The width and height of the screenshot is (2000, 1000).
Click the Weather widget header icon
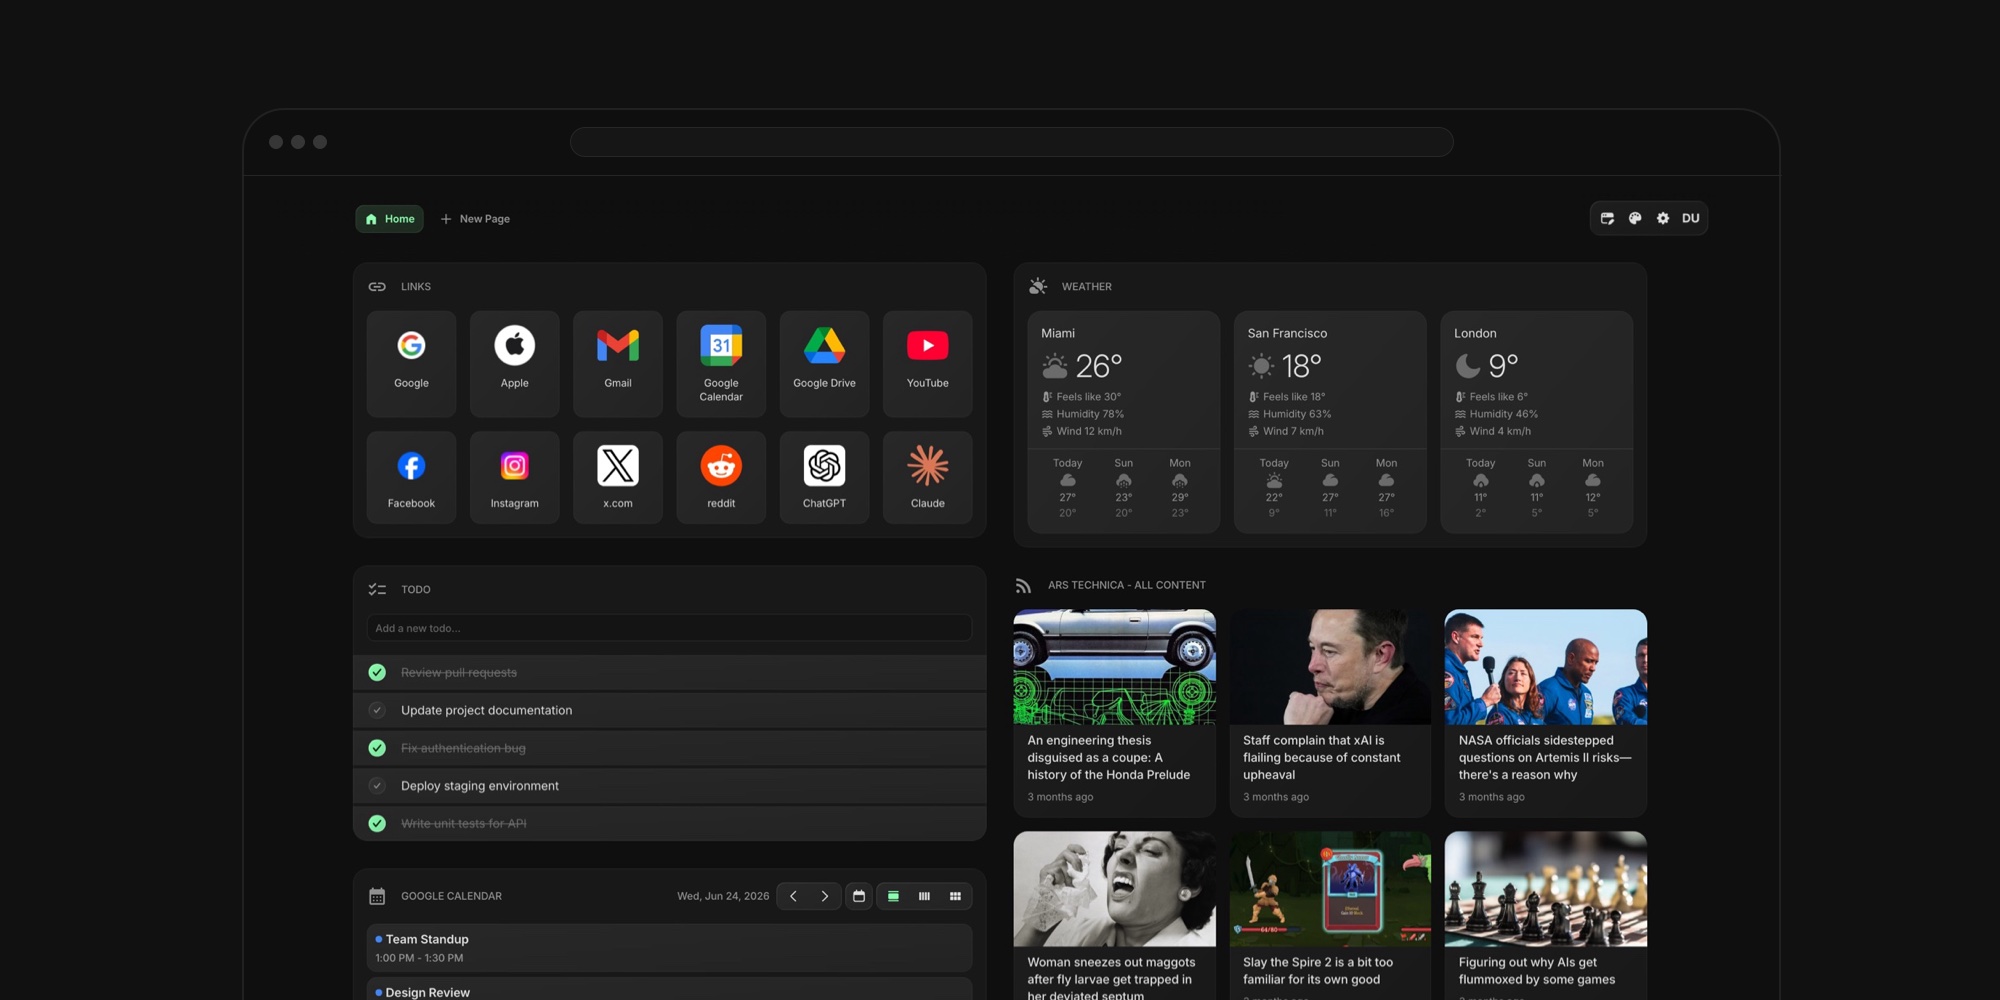click(x=1038, y=286)
